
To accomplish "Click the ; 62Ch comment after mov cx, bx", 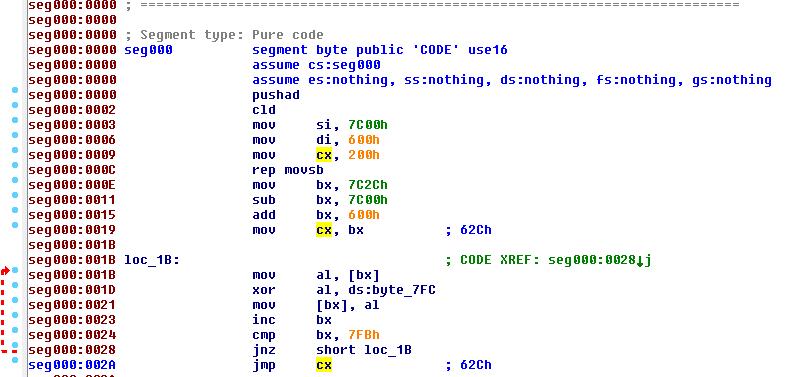I will (468, 230).
